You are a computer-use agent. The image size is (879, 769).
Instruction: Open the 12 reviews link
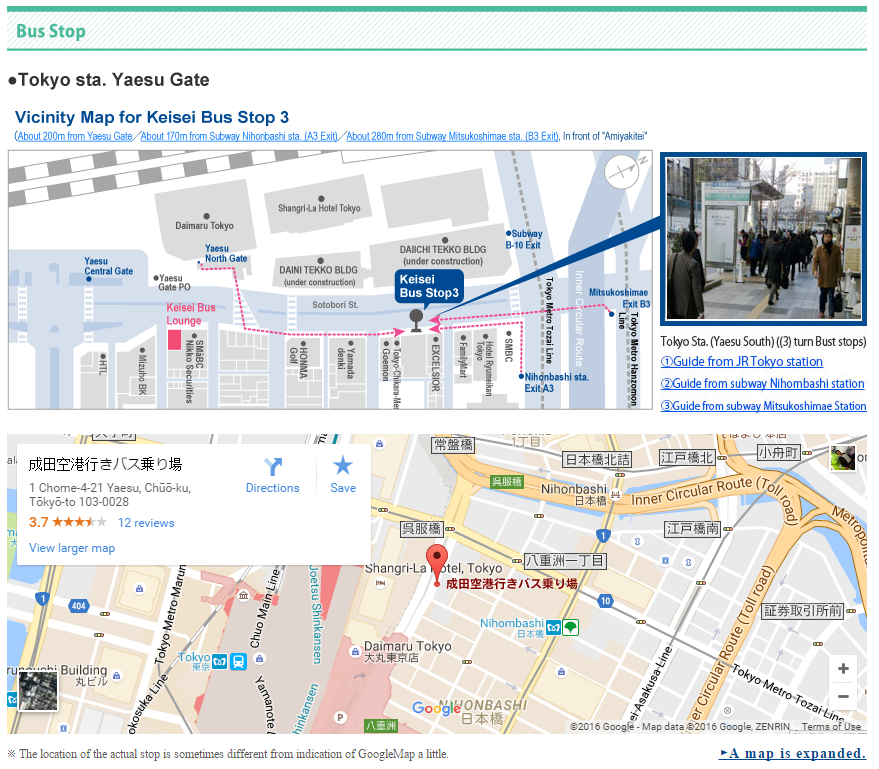pos(146,523)
